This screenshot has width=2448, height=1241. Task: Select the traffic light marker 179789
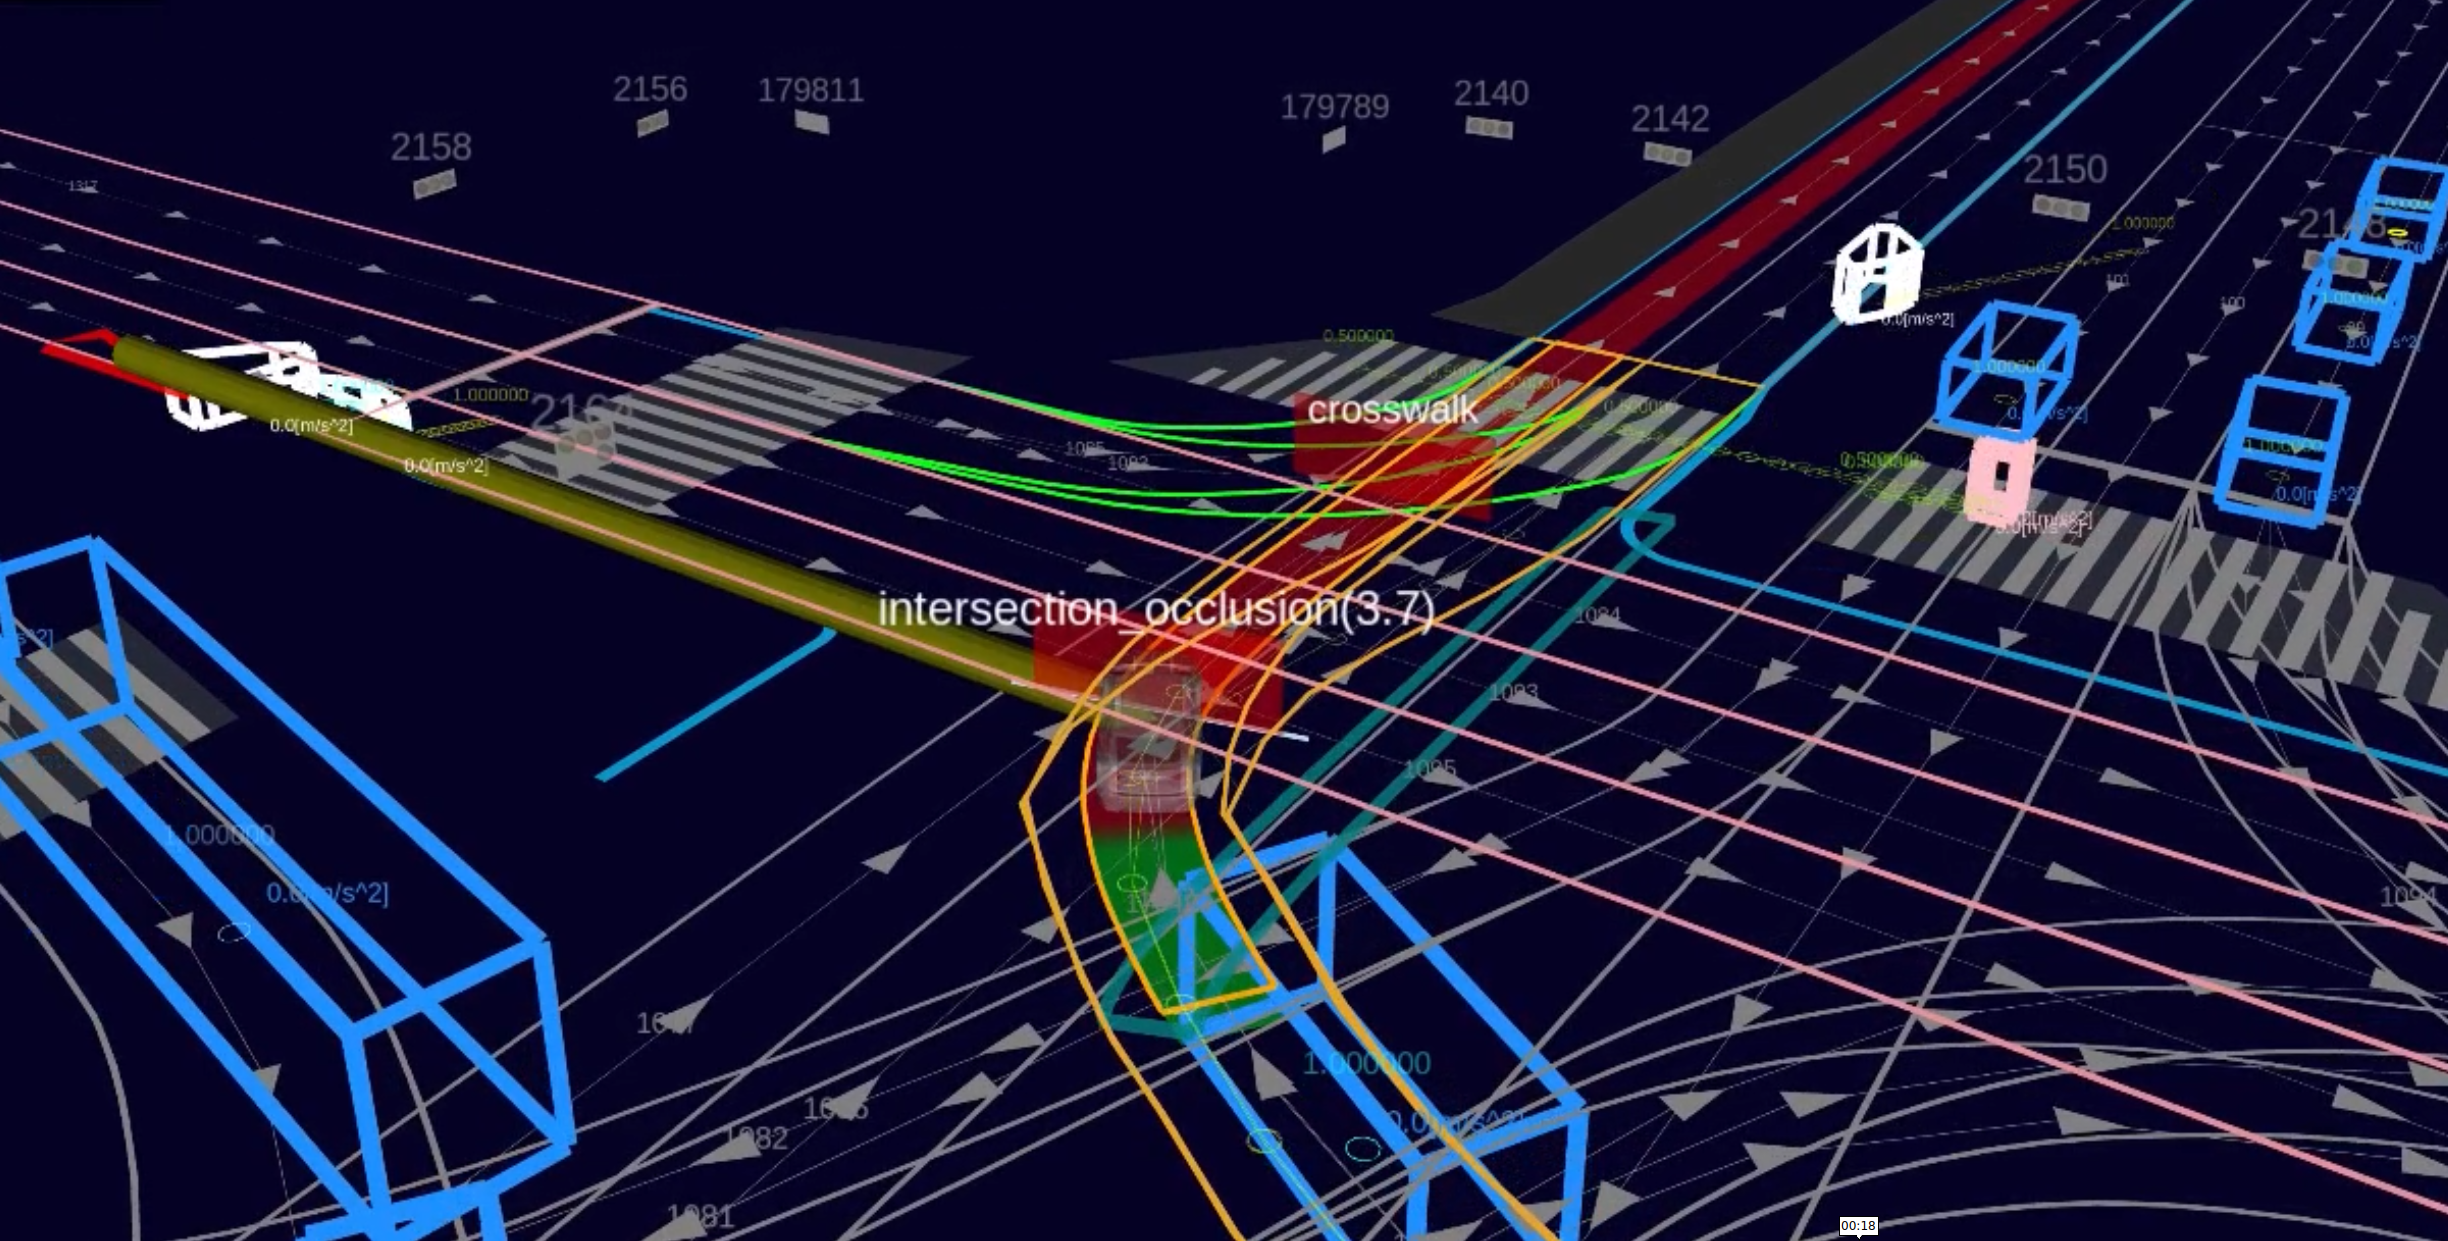[x=1333, y=140]
